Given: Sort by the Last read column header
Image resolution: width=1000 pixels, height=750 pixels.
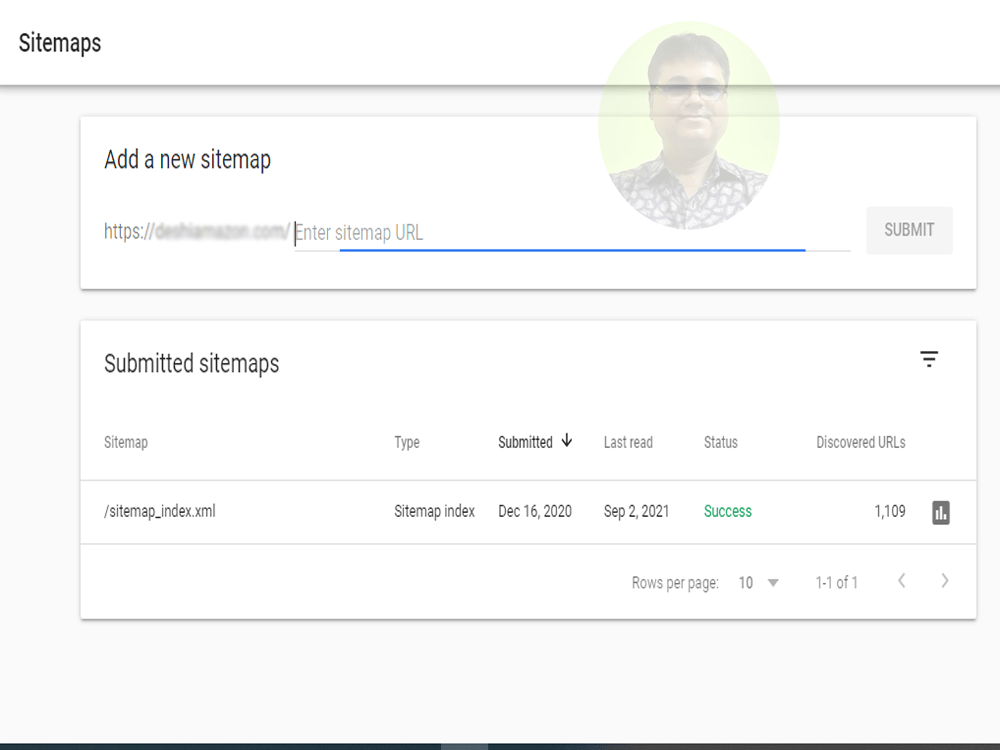Looking at the screenshot, I should (628, 442).
